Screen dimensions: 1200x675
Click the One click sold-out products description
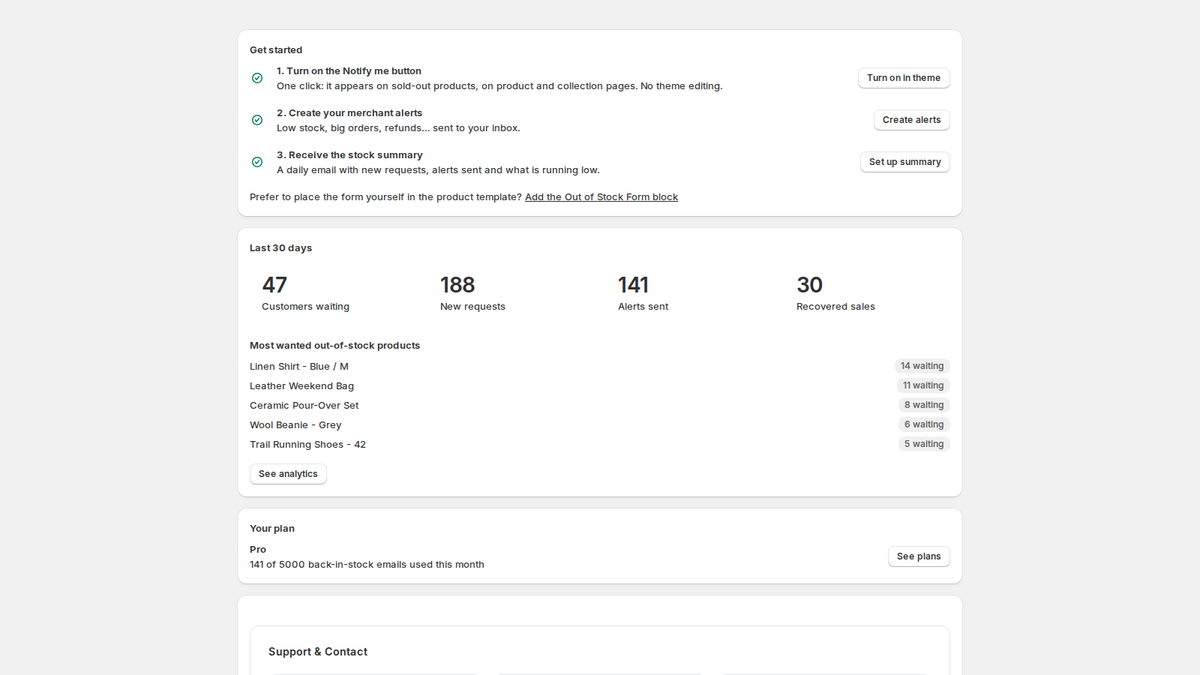point(500,86)
